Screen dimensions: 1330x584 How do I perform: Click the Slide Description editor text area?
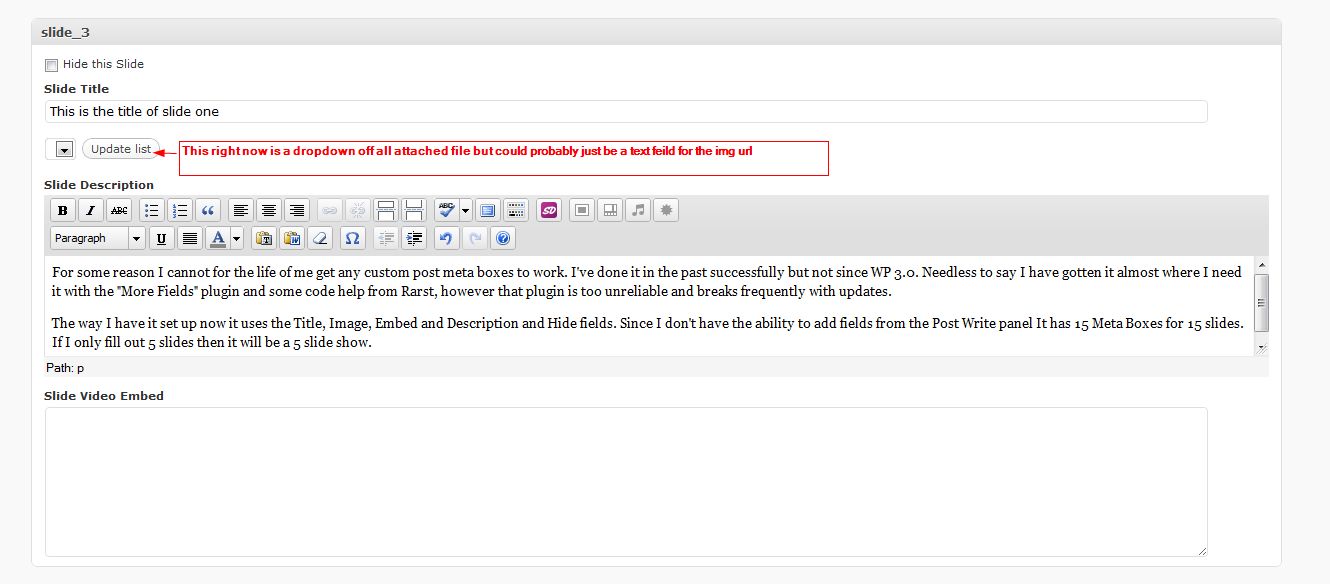click(x=649, y=307)
